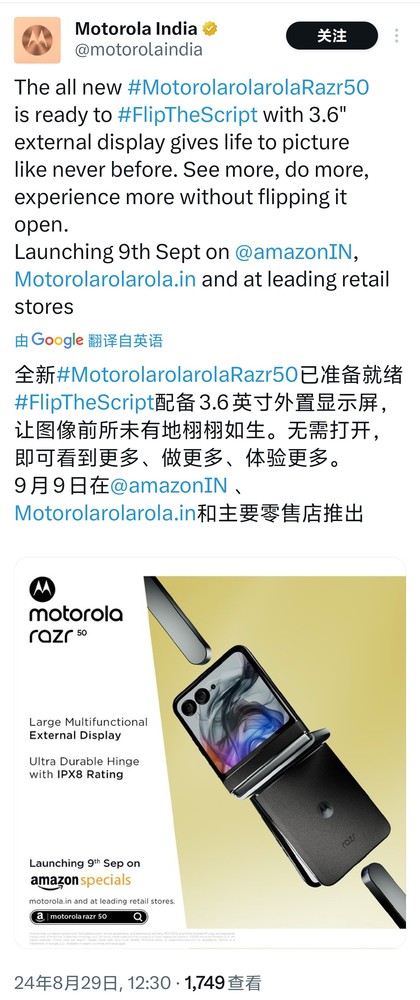
Task: Click the Google logo in translation note
Action: tap(57, 340)
